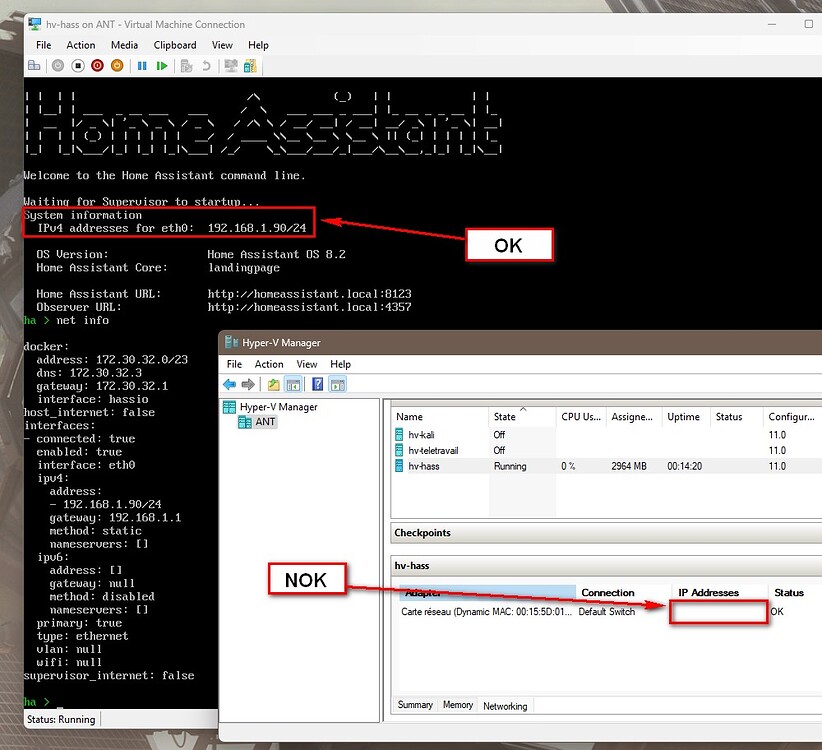Switch to the Memory tab
This screenshot has height=750, width=822.
tap(457, 705)
